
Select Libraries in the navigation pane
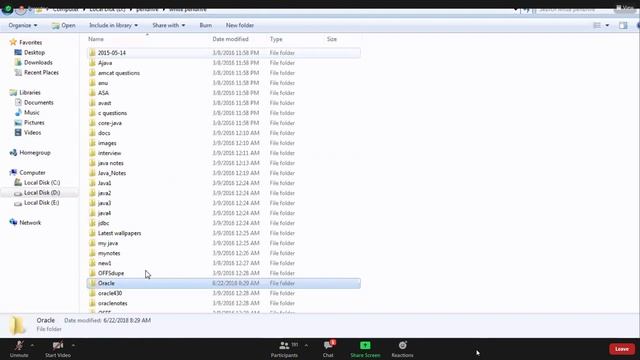25,93
